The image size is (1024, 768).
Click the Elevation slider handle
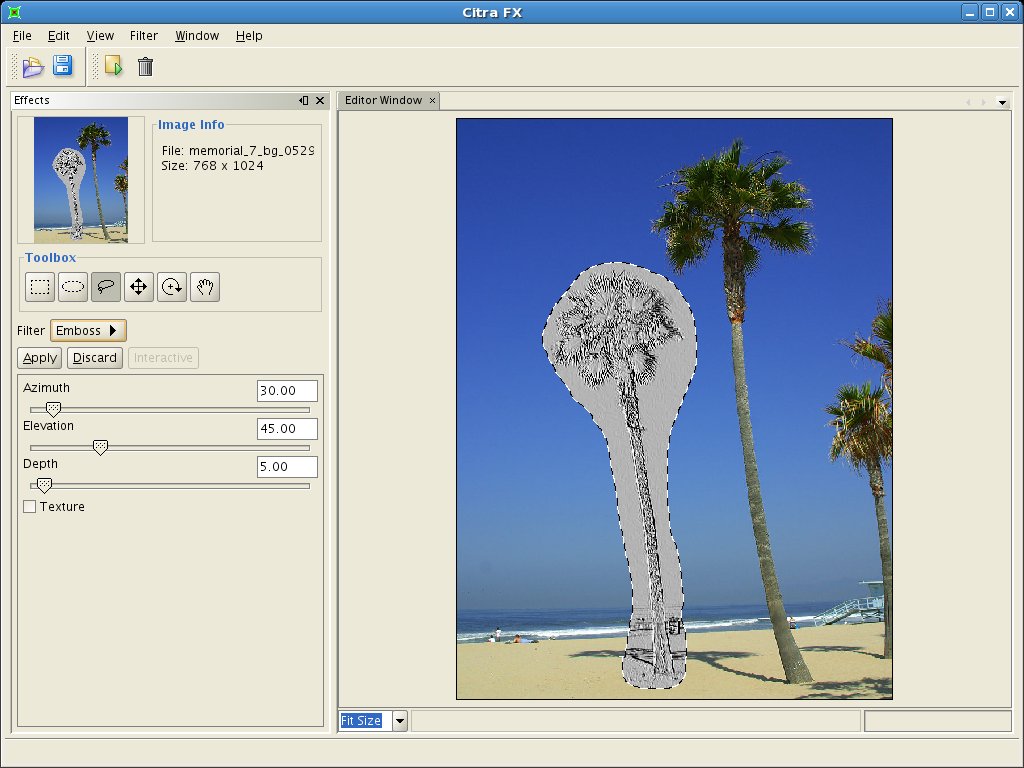100,448
